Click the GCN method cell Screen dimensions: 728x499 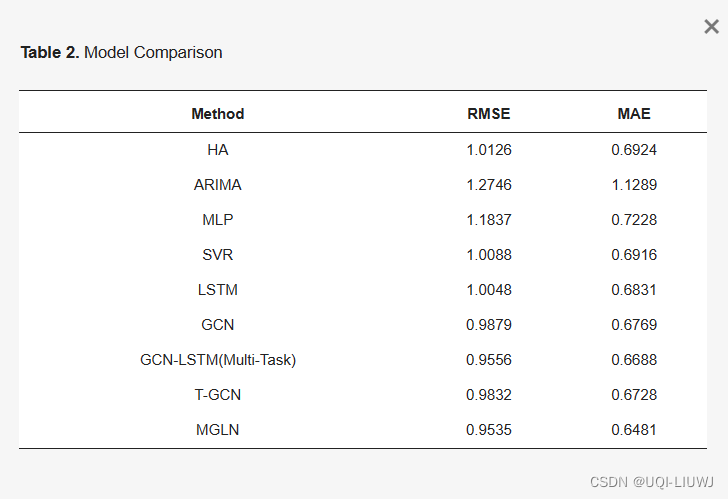[x=218, y=325]
